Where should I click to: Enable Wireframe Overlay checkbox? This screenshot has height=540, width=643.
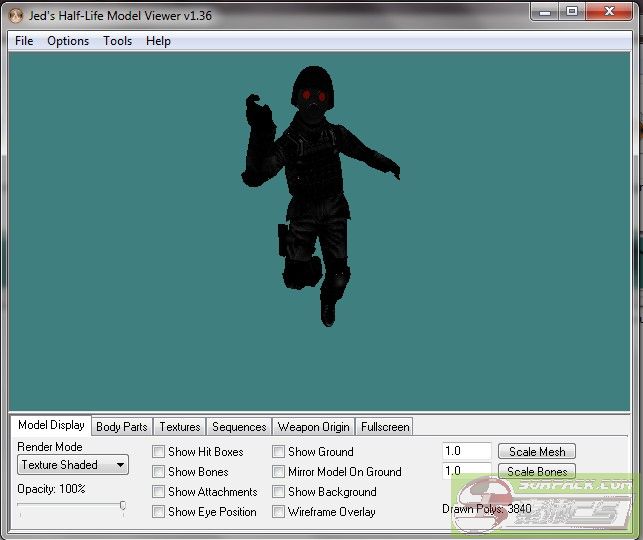tap(278, 512)
